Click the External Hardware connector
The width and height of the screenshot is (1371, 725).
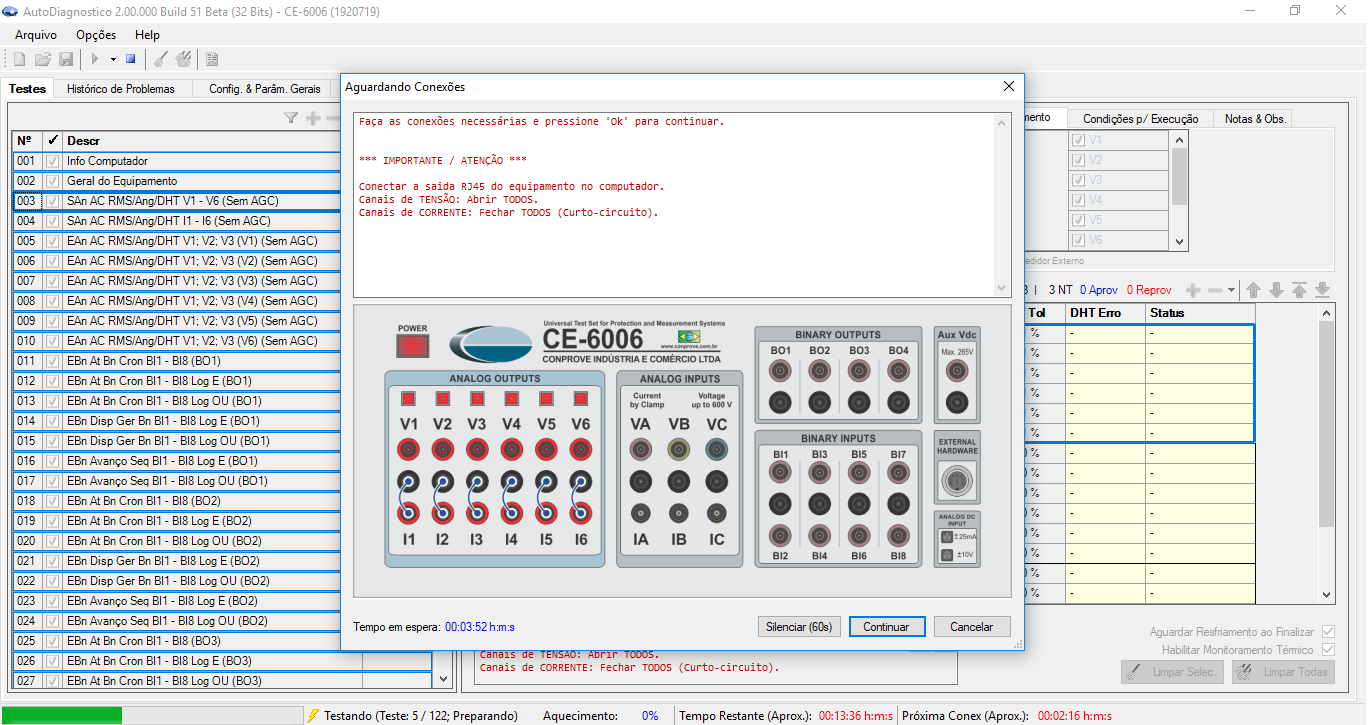(x=956, y=483)
